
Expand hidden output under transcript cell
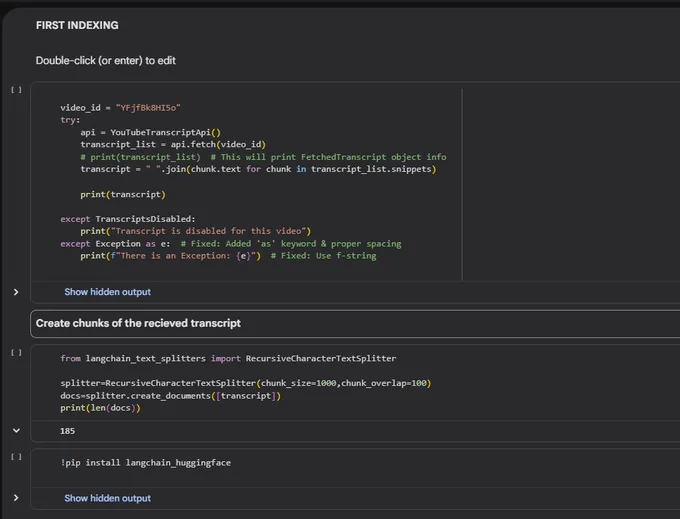click(16, 292)
